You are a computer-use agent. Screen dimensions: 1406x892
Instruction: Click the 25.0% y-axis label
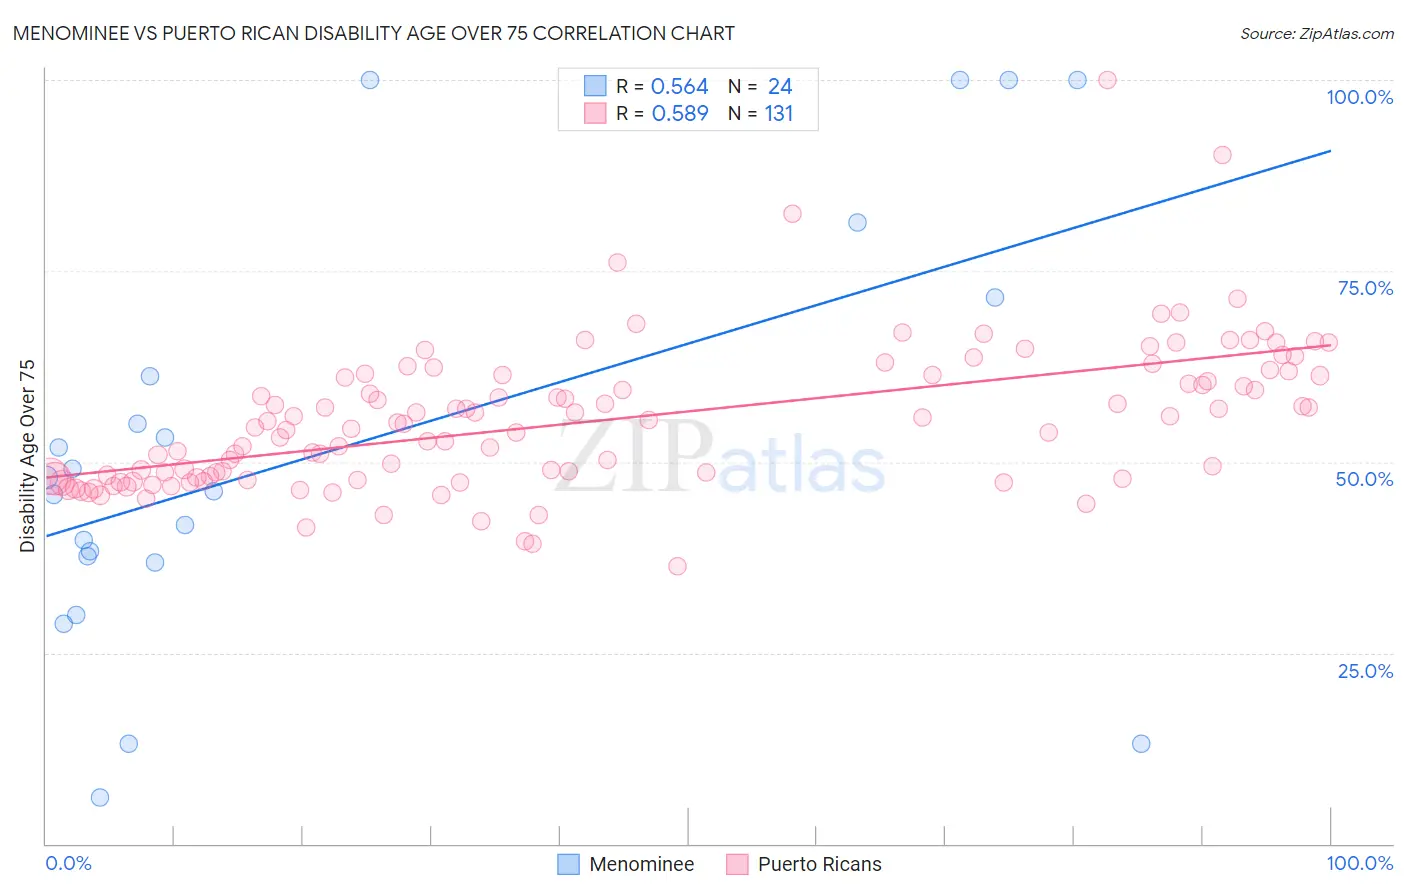pyautogui.click(x=1365, y=671)
